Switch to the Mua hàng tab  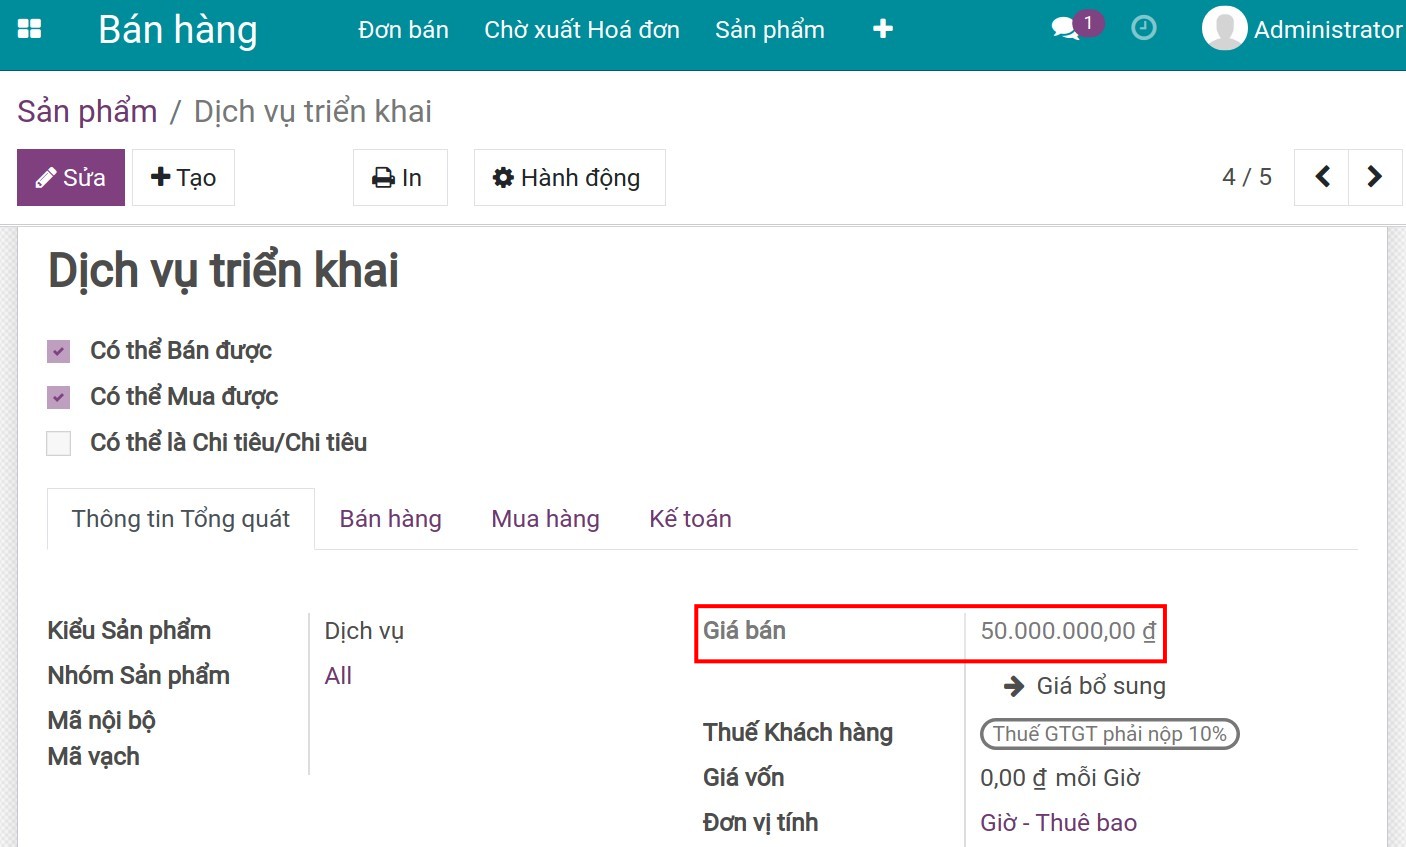point(545,519)
